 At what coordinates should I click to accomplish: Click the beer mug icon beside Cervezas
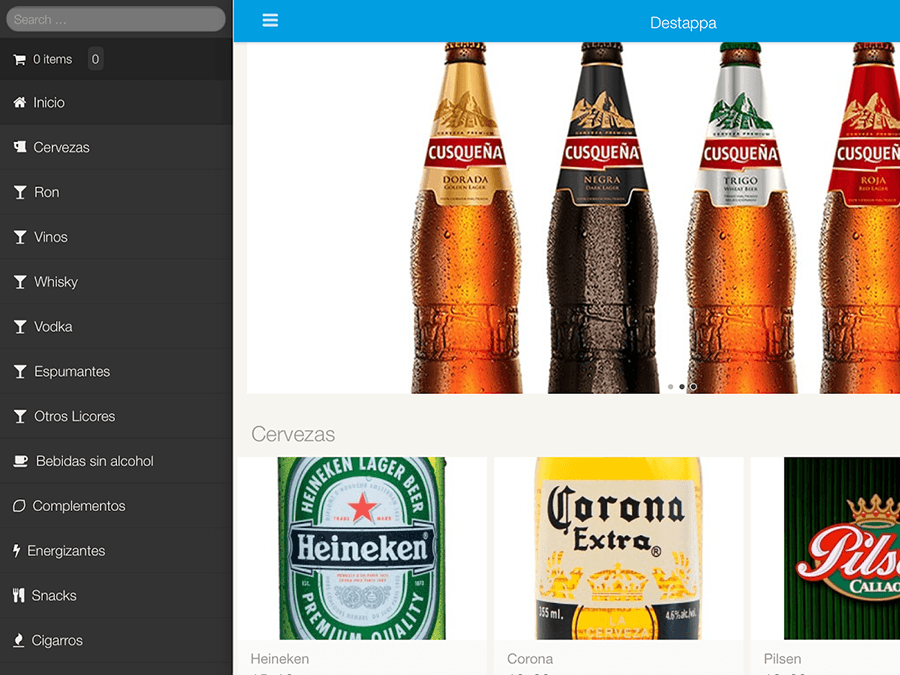[x=20, y=147]
